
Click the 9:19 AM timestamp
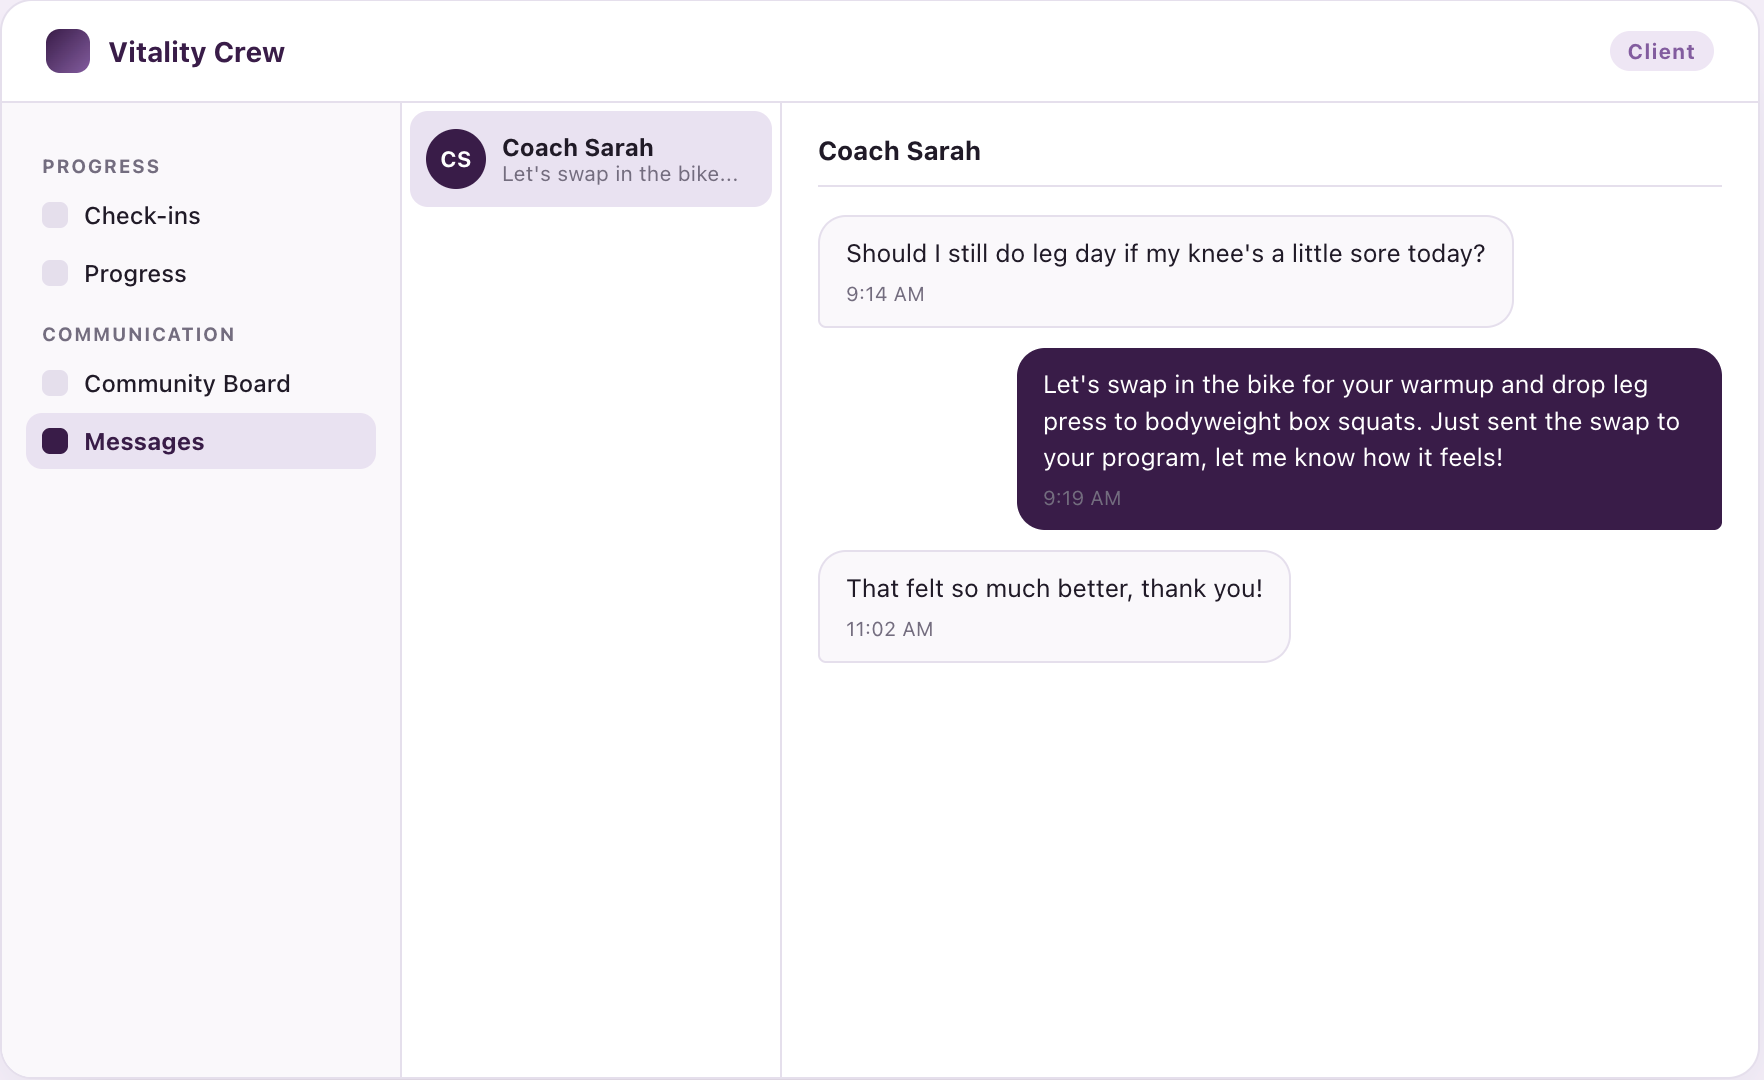pos(1082,498)
